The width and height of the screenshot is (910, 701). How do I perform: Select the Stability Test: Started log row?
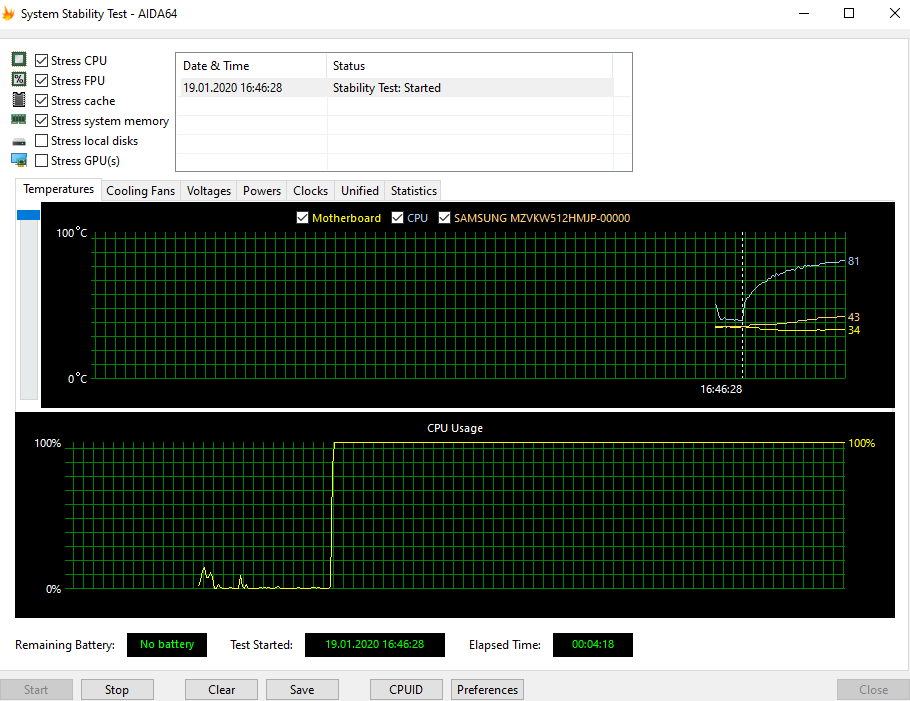(x=397, y=88)
